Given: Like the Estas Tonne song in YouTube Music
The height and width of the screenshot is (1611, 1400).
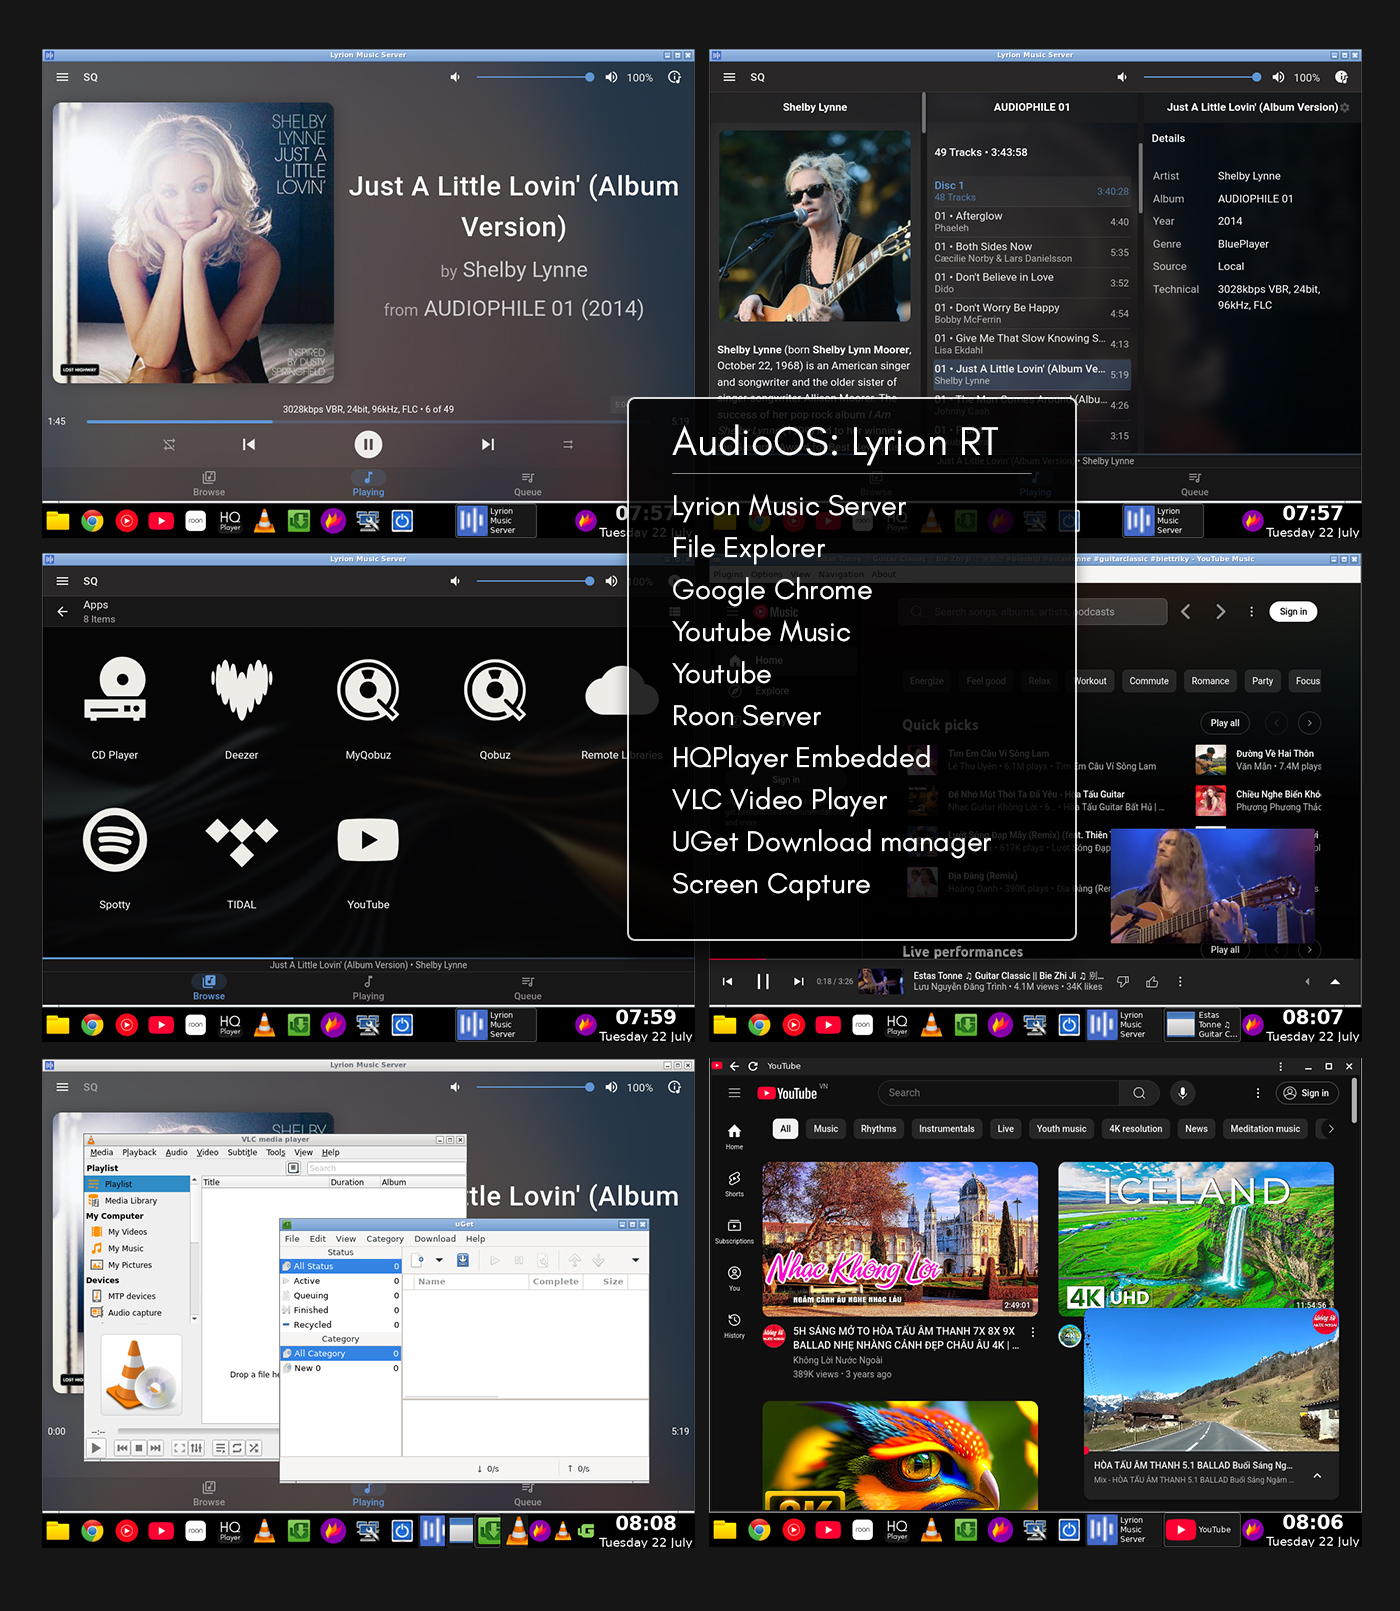Looking at the screenshot, I should point(1152,982).
